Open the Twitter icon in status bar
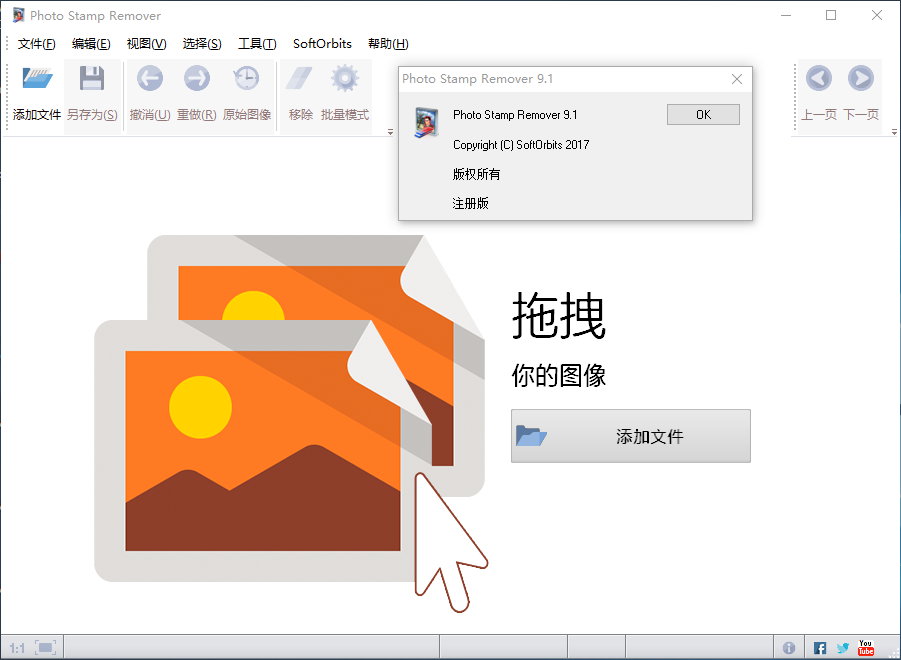The width and height of the screenshot is (901, 660). tap(843, 648)
